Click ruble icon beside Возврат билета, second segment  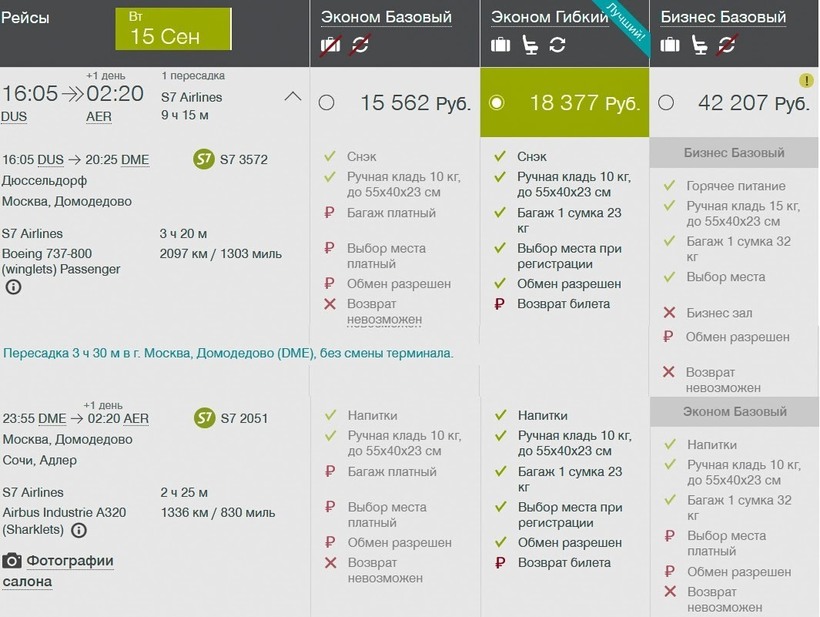click(x=500, y=563)
